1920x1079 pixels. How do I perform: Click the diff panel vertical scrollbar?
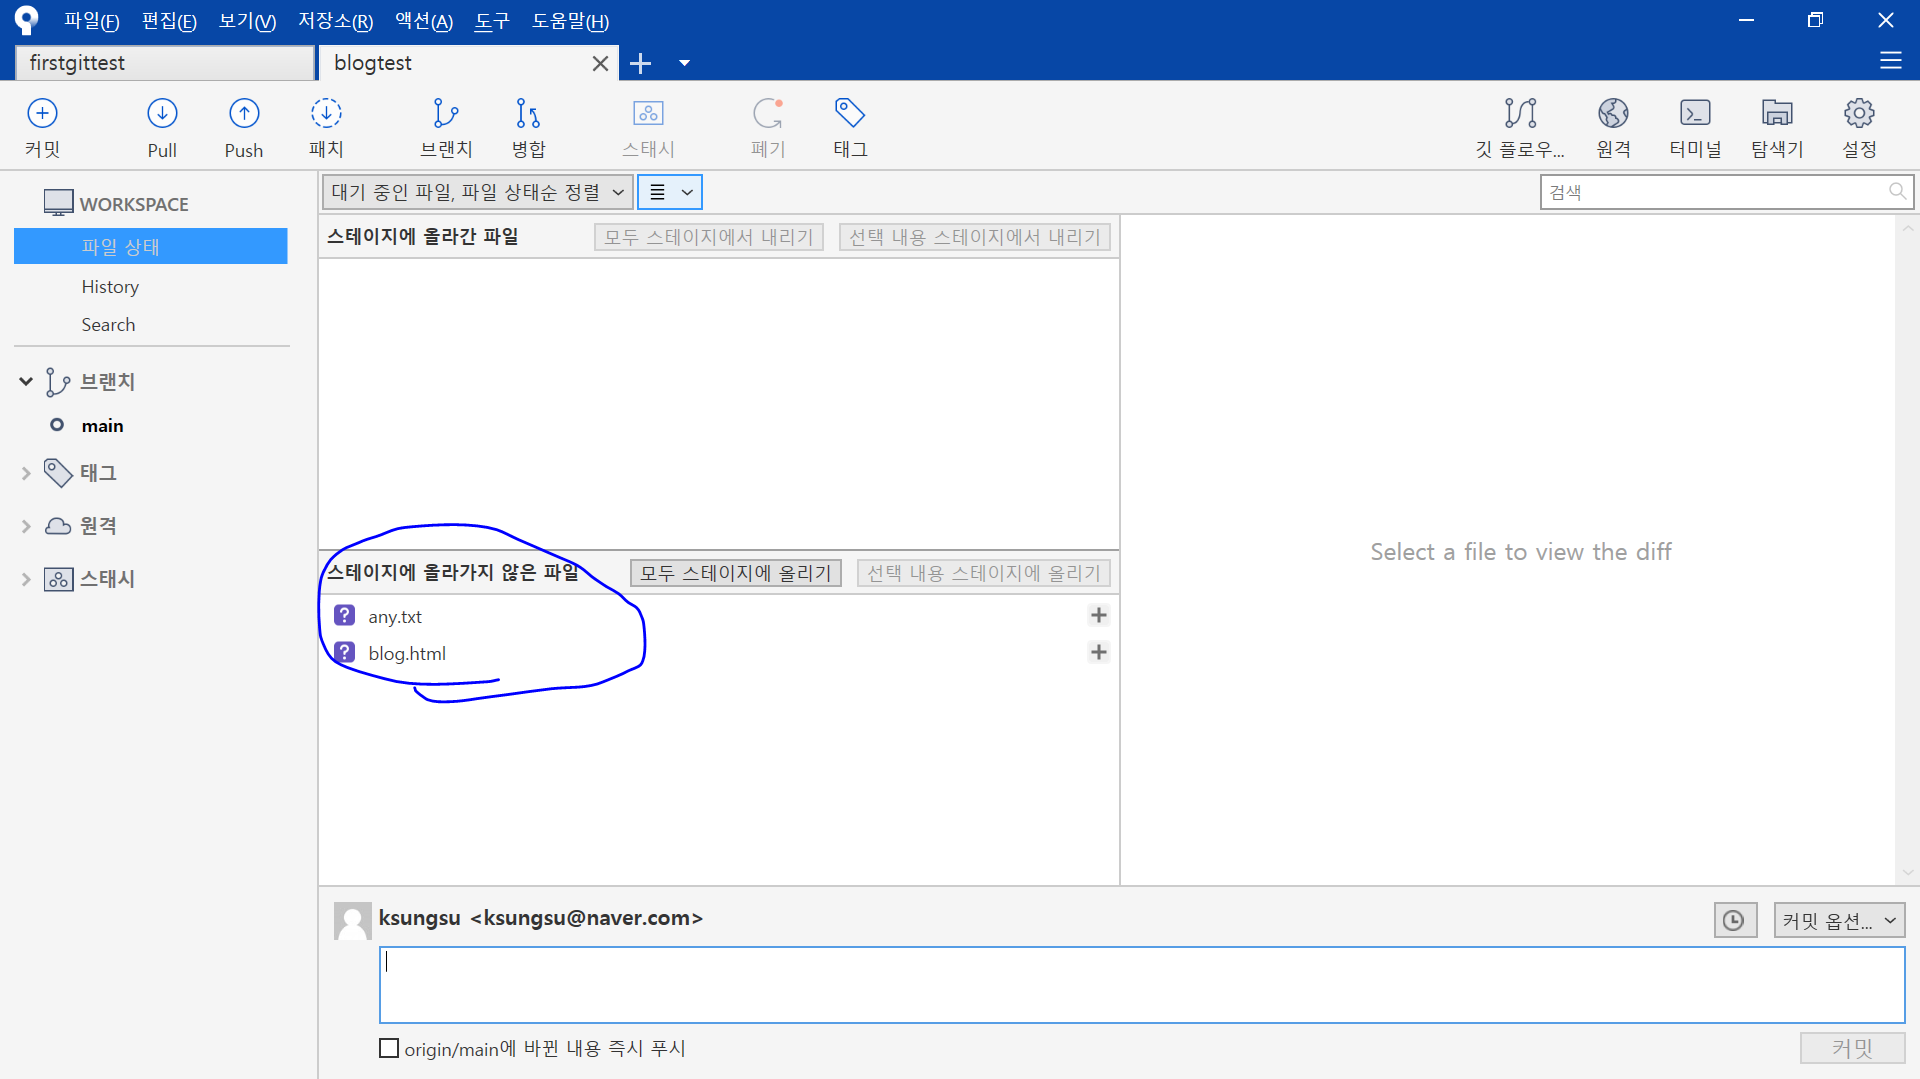point(1907,550)
